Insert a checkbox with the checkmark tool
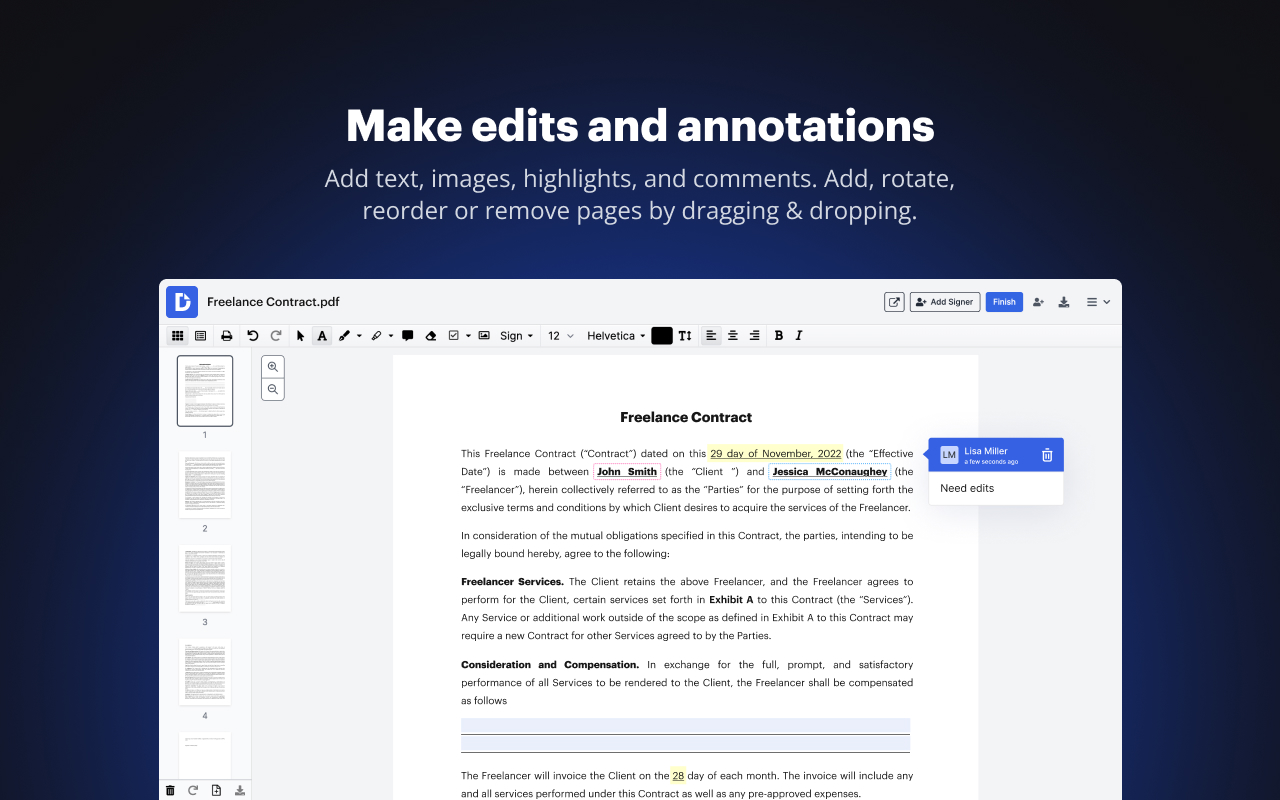The image size is (1280, 800). click(454, 336)
